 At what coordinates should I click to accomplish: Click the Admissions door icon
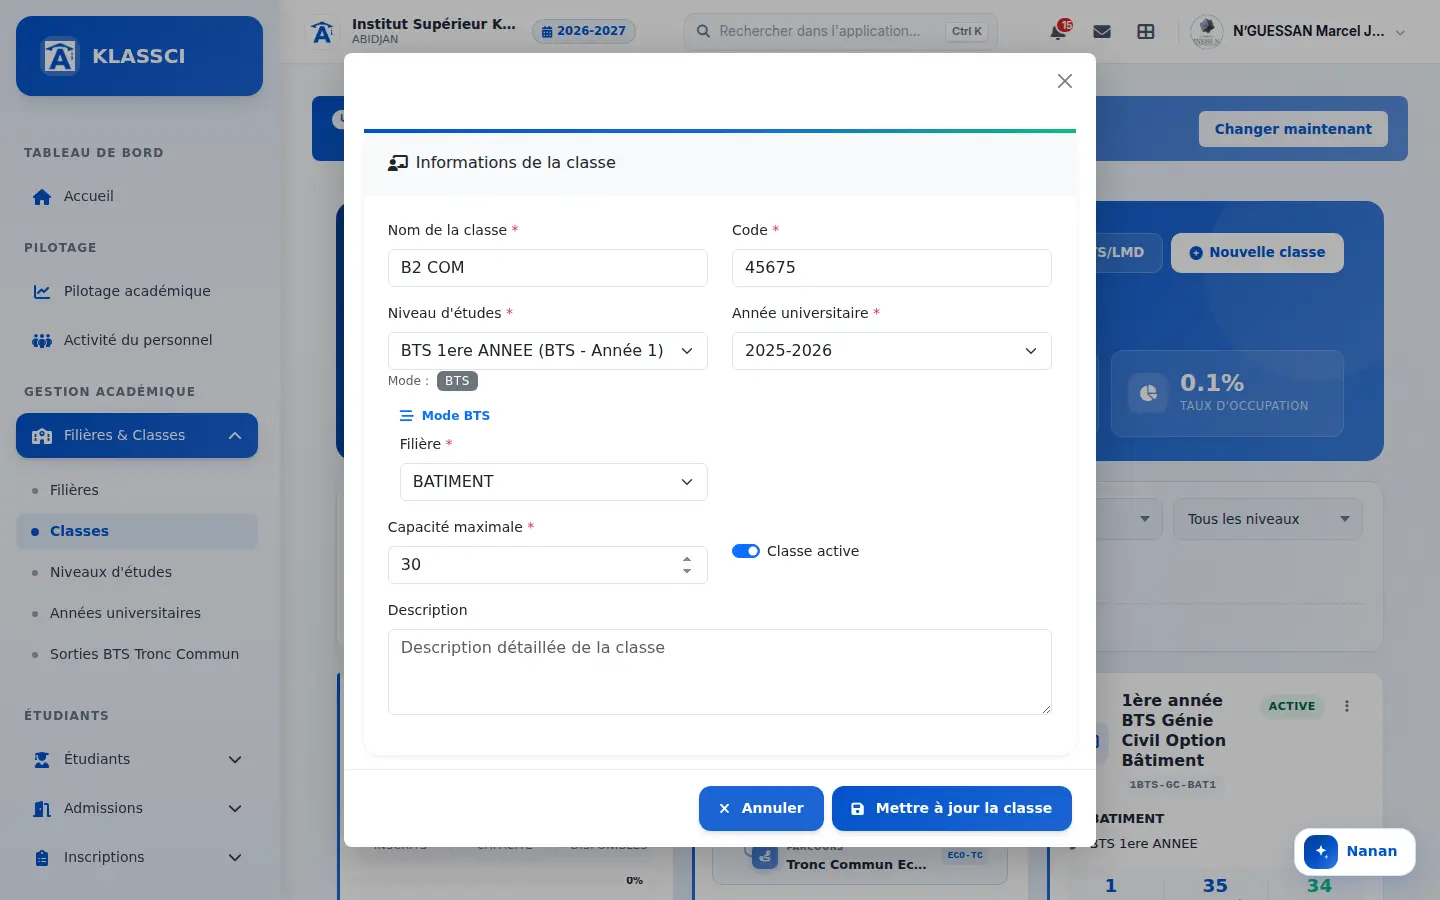pyautogui.click(x=42, y=809)
